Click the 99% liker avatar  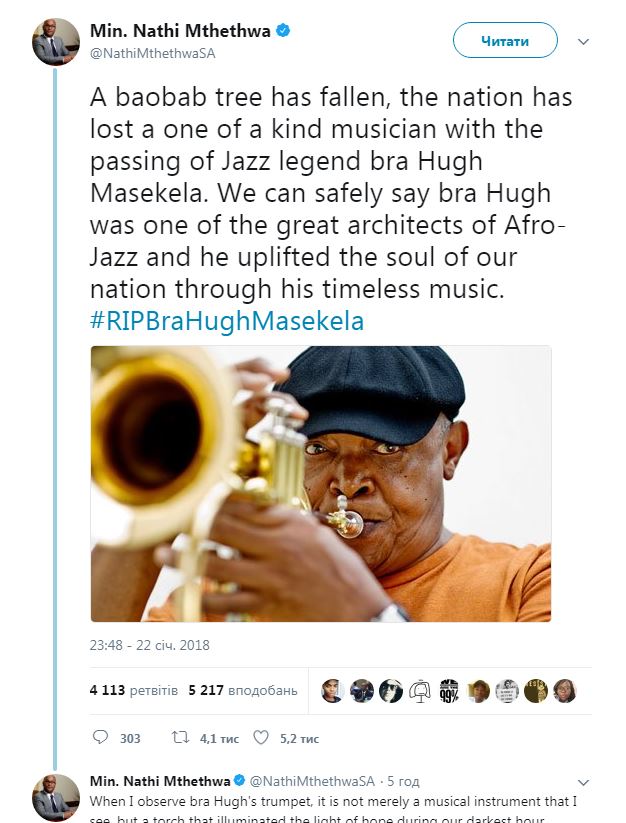[449, 691]
